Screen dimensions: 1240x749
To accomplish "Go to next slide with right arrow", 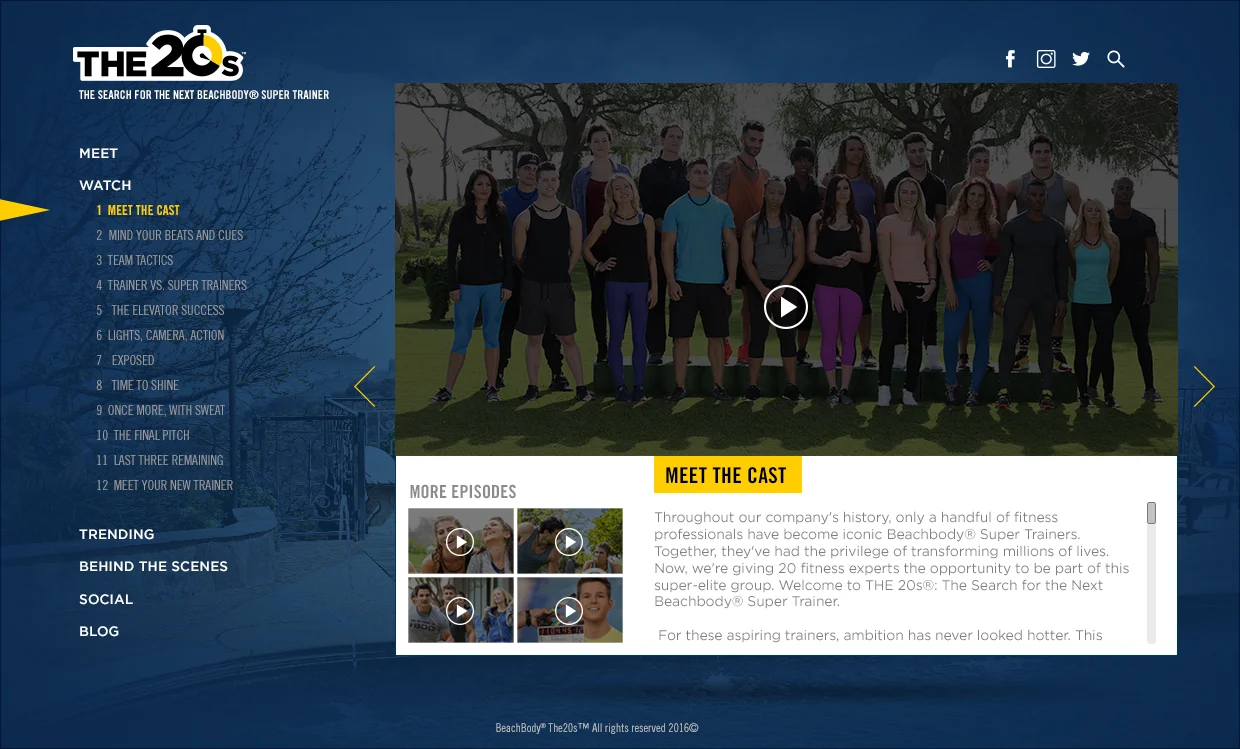I will pyautogui.click(x=1204, y=386).
